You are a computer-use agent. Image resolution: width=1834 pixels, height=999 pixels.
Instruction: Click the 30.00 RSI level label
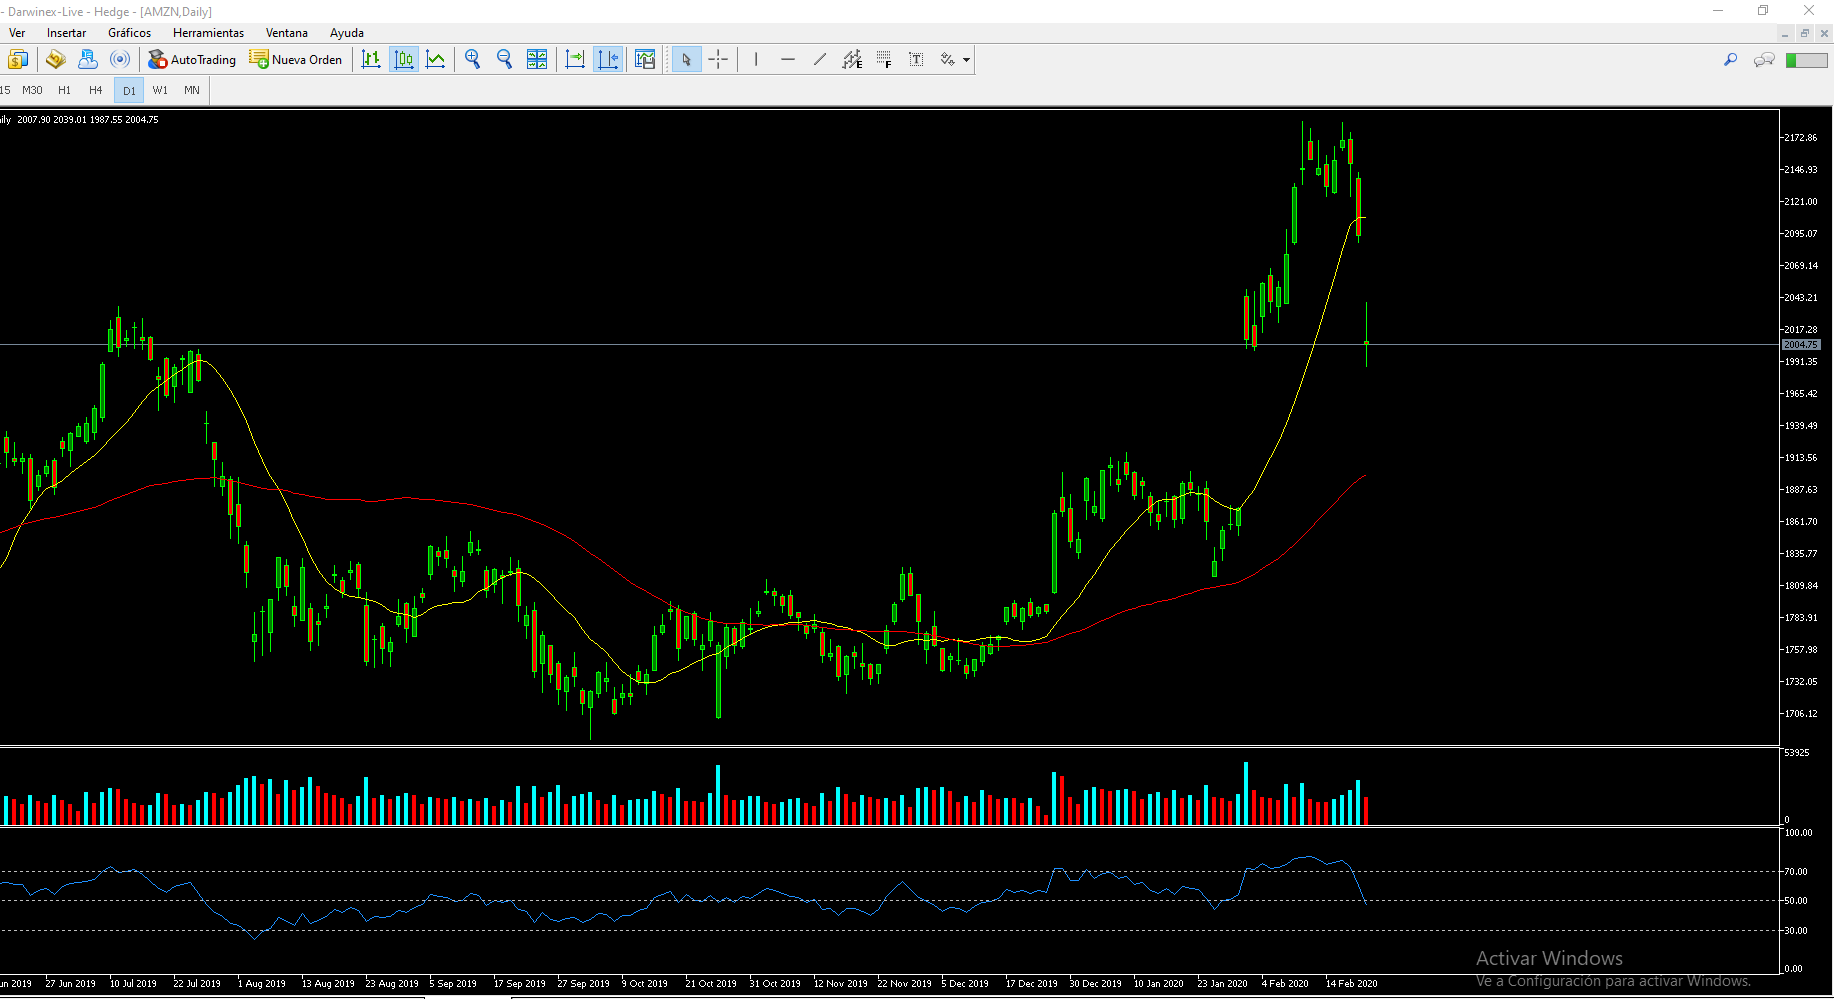(x=1796, y=931)
